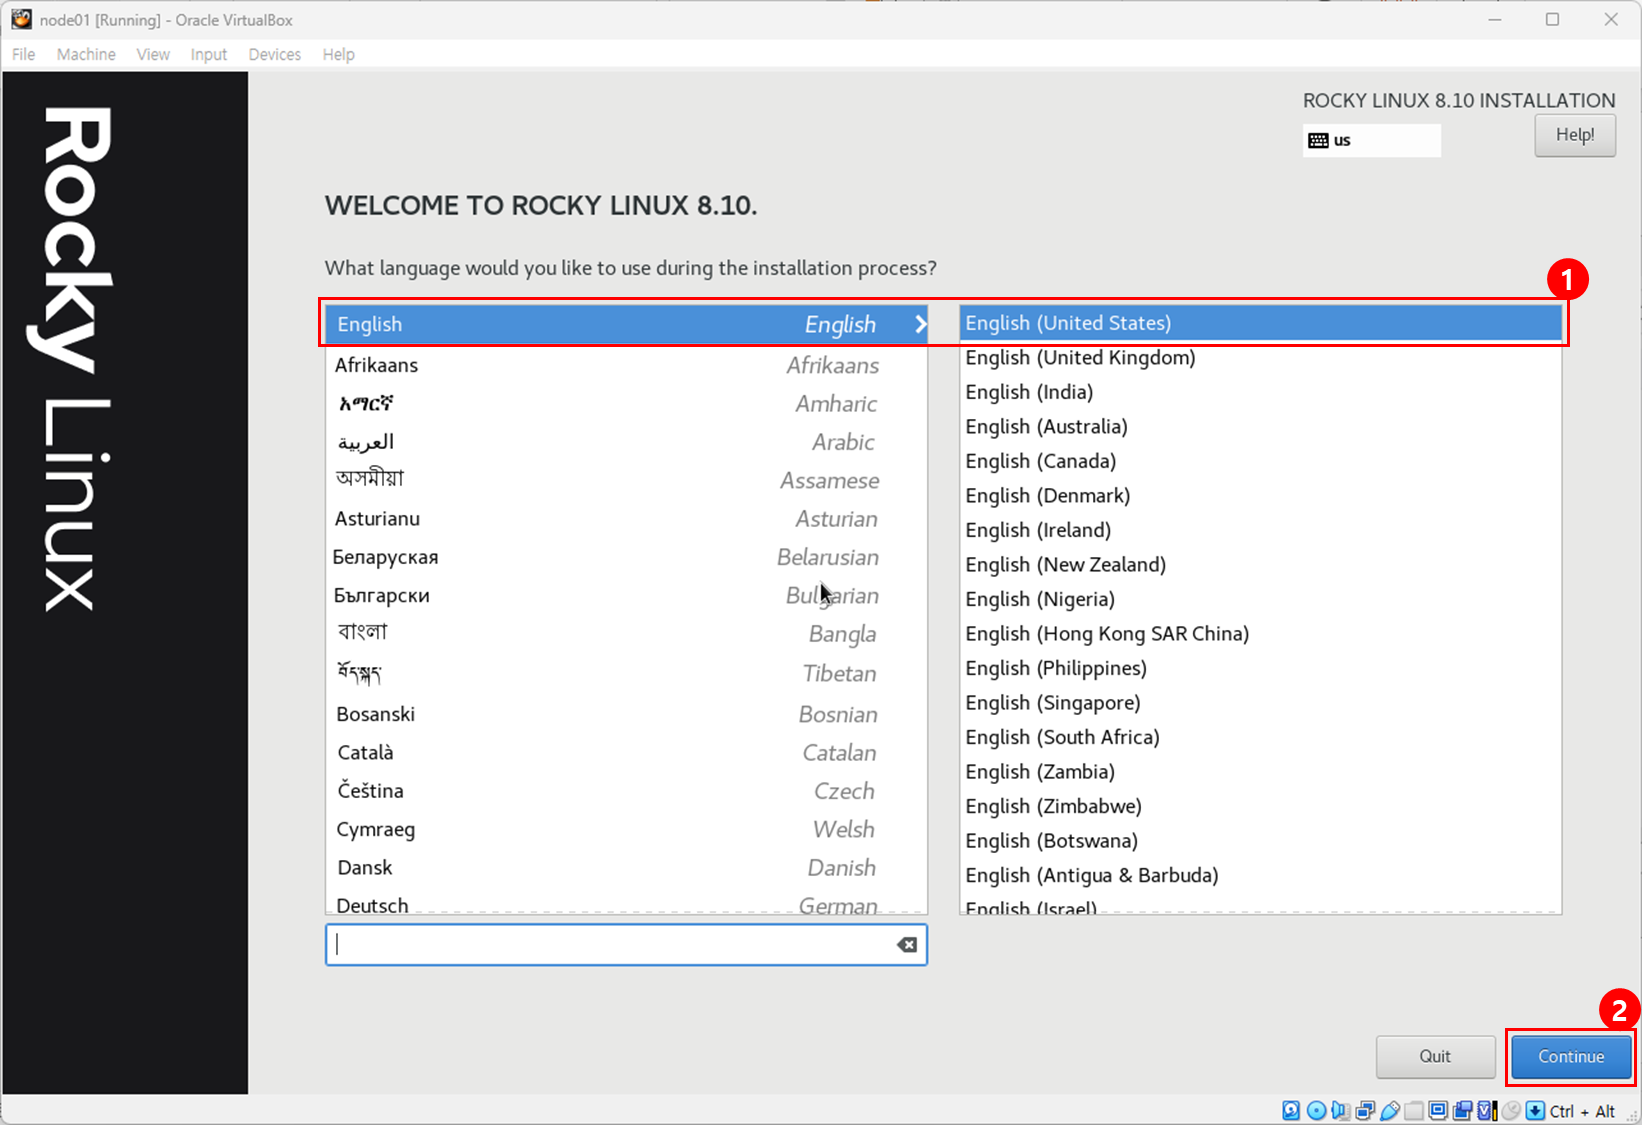Select Čeština in the language list
Image resolution: width=1646 pixels, height=1125 pixels.
(627, 790)
